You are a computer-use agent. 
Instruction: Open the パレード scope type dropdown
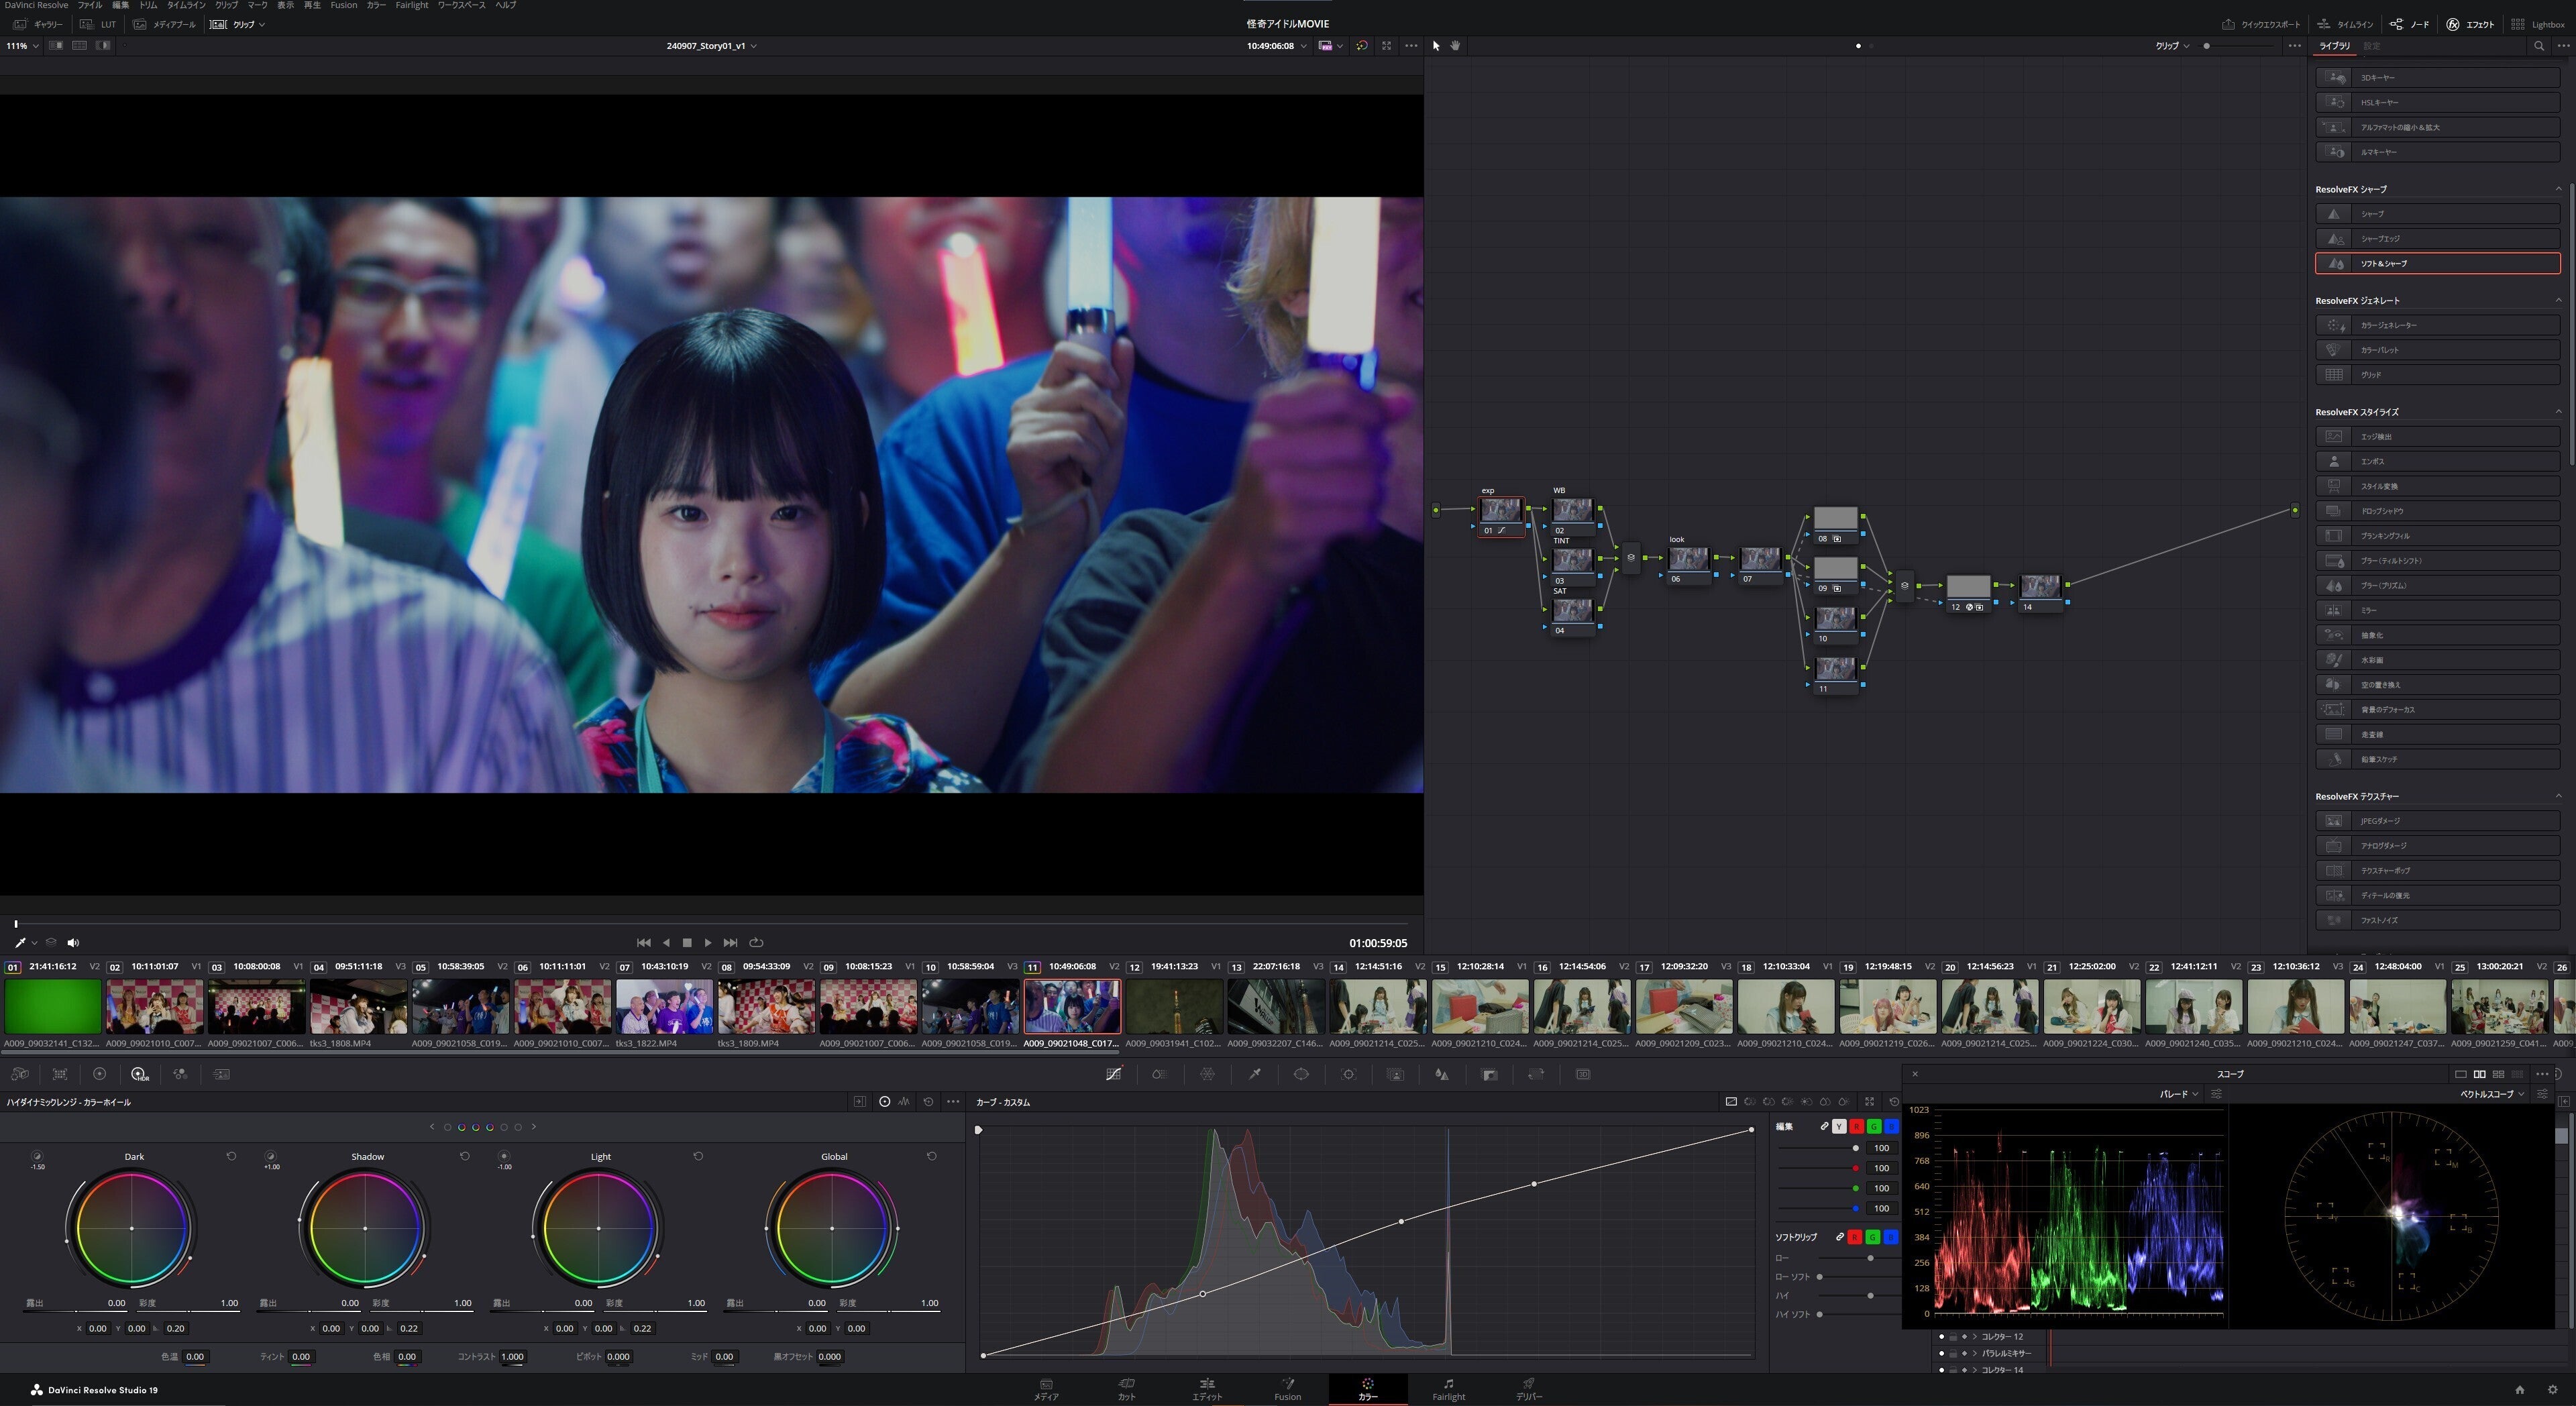click(2178, 1094)
